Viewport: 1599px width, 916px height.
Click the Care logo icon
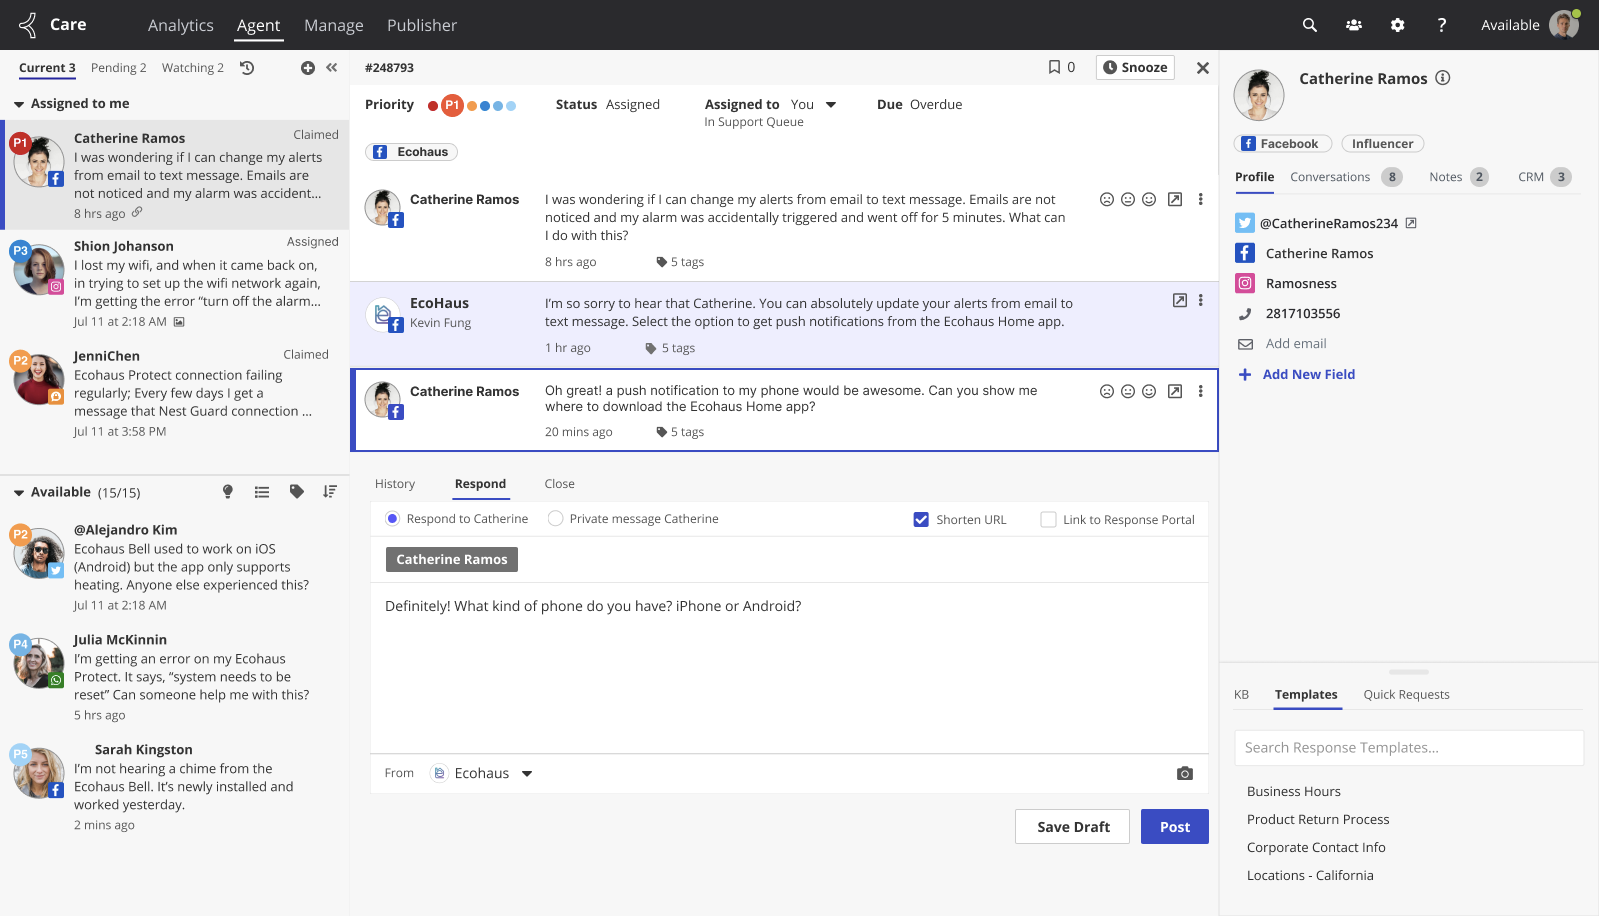28,24
